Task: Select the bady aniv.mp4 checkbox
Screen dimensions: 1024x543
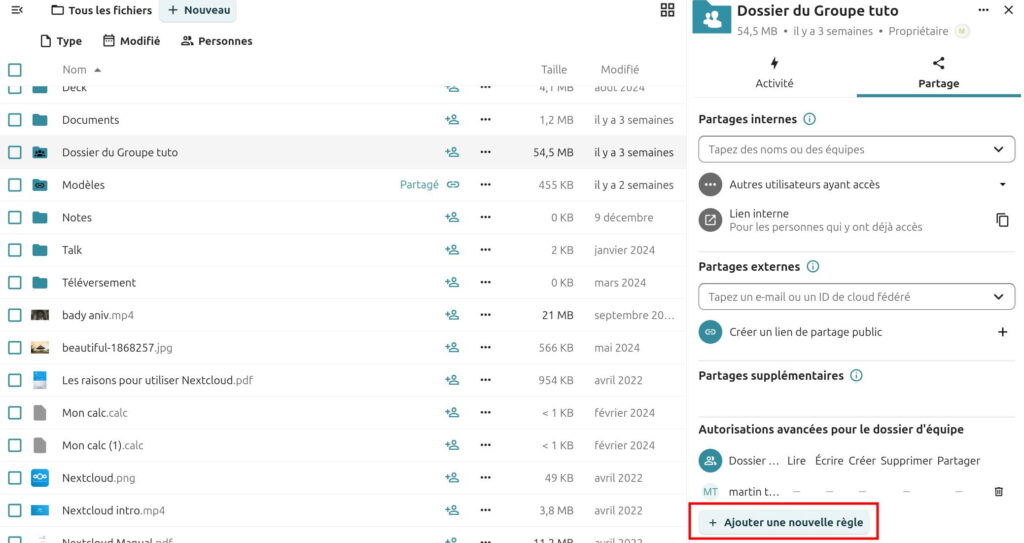Action: pos(15,315)
